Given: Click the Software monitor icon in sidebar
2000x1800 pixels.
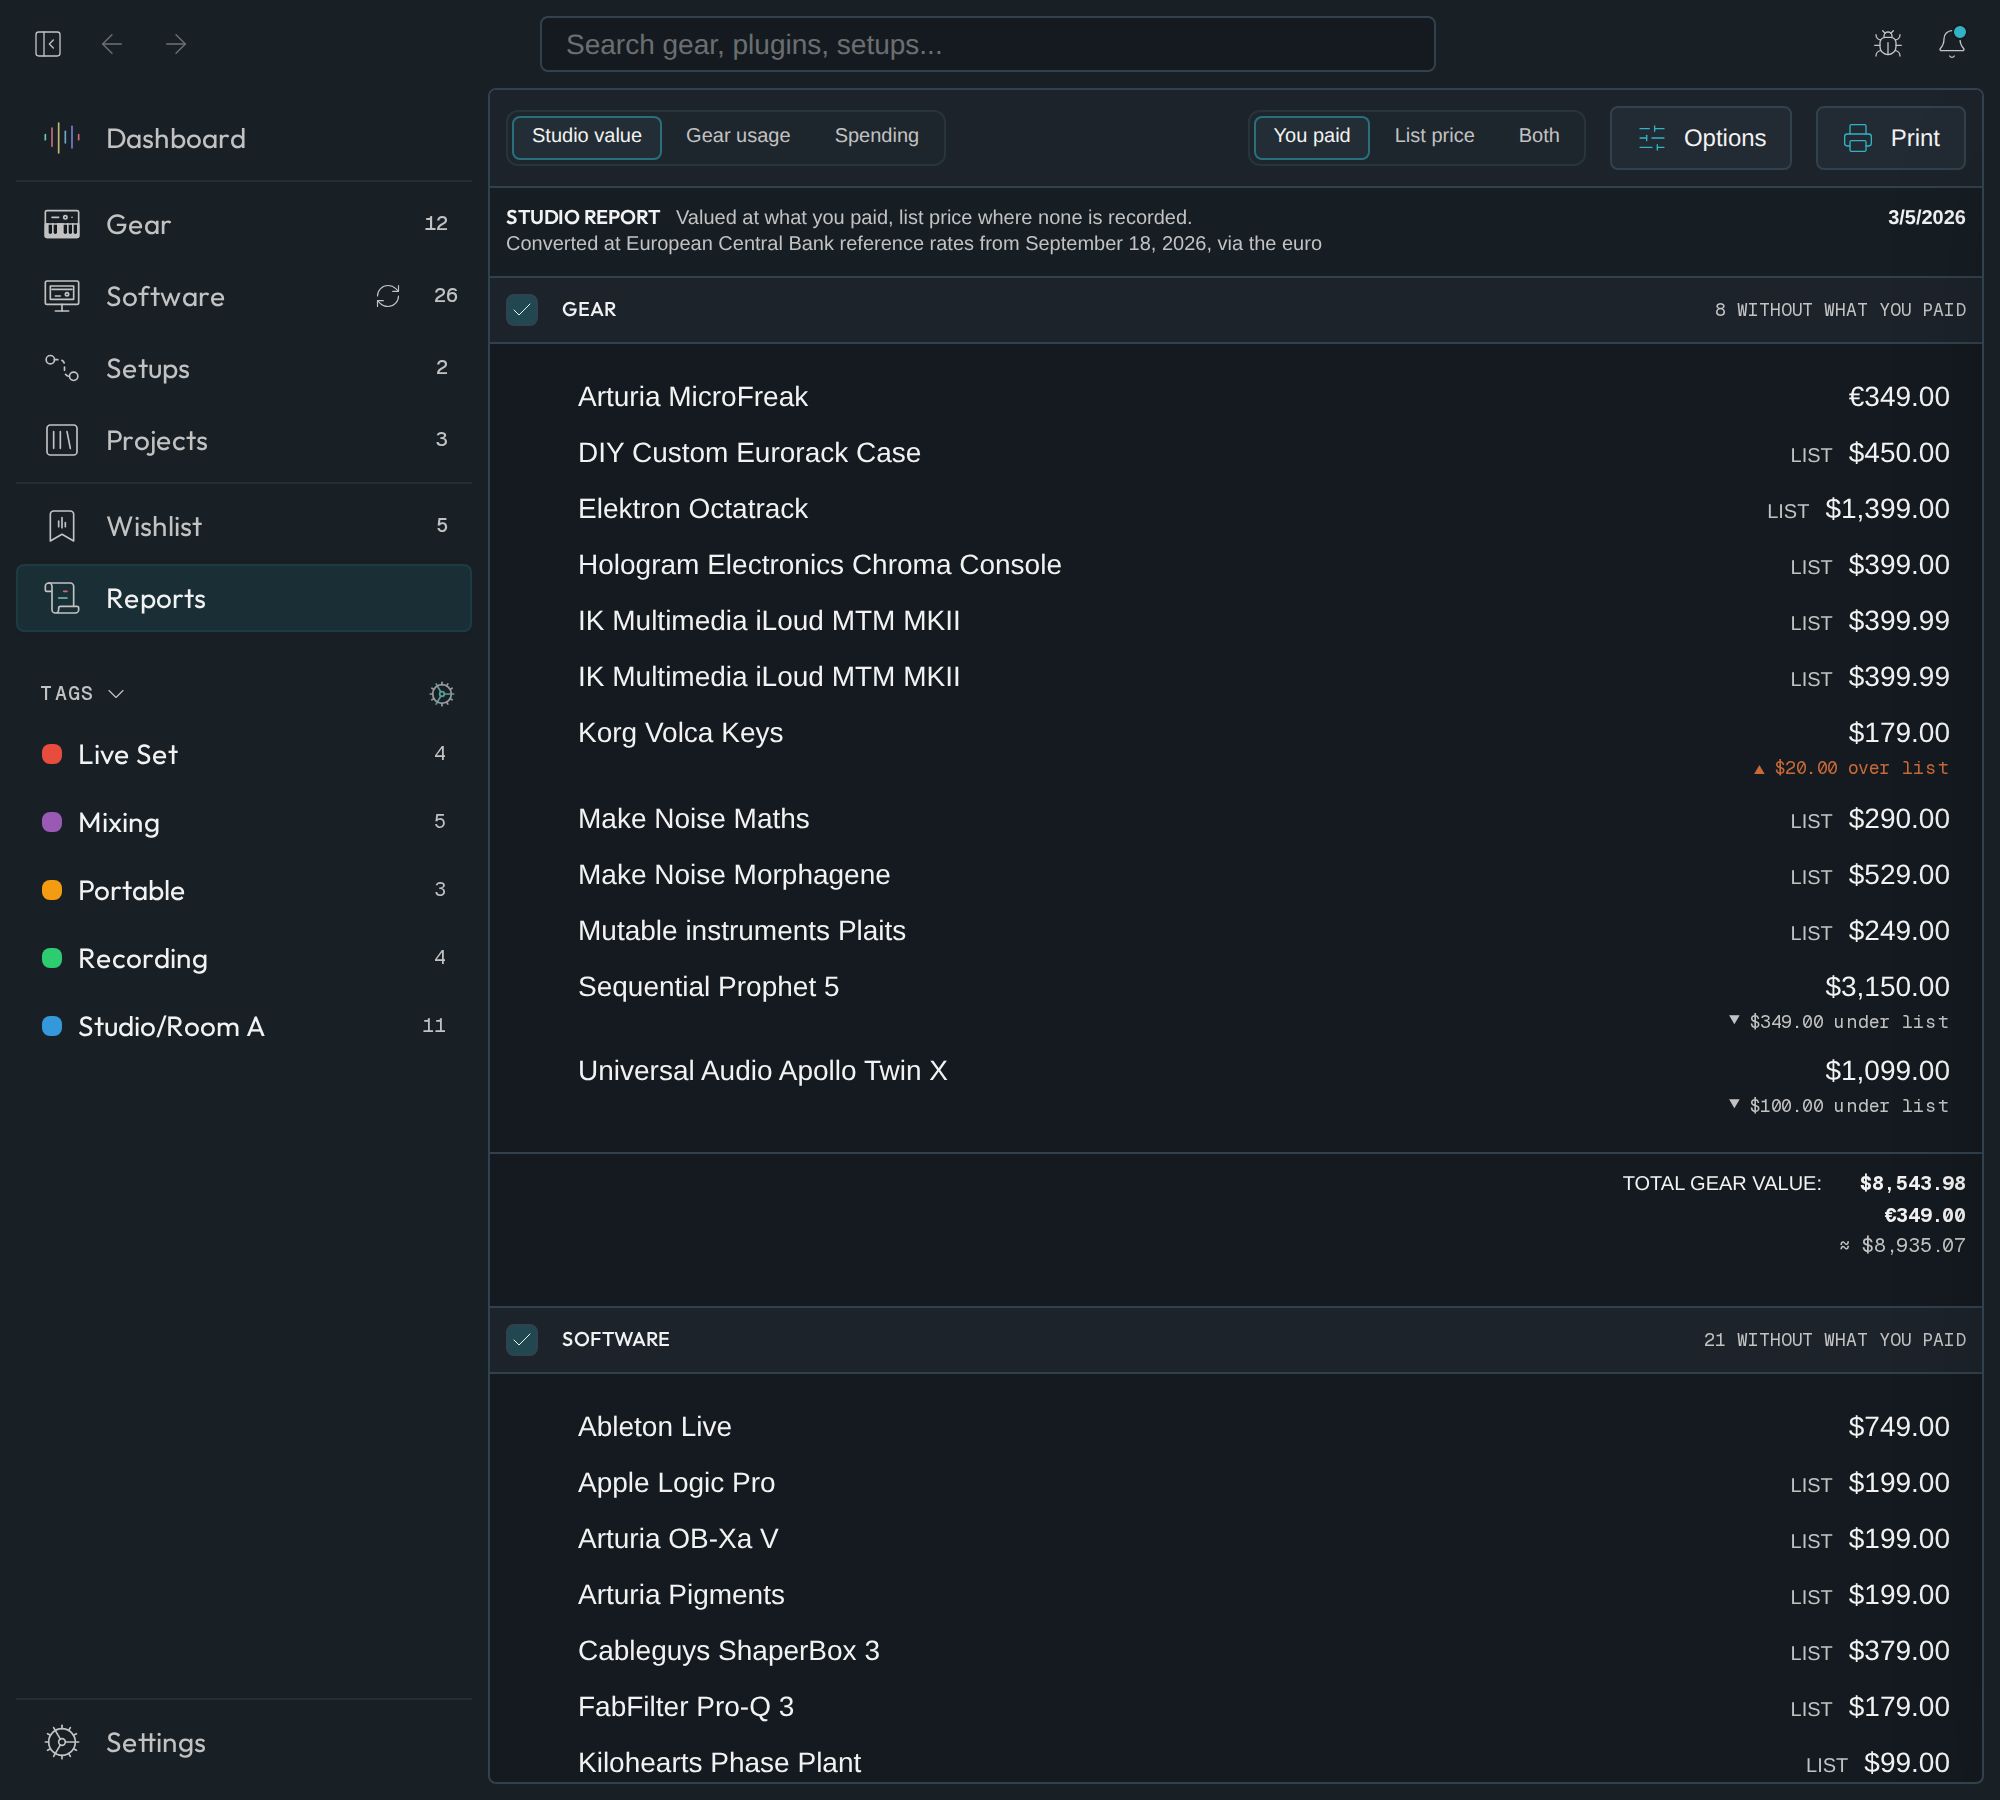Looking at the screenshot, I should (62, 296).
